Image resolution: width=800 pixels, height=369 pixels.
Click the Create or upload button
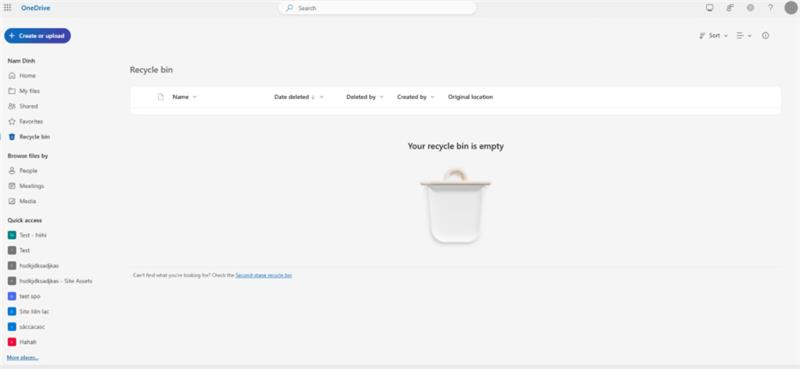[x=37, y=36]
